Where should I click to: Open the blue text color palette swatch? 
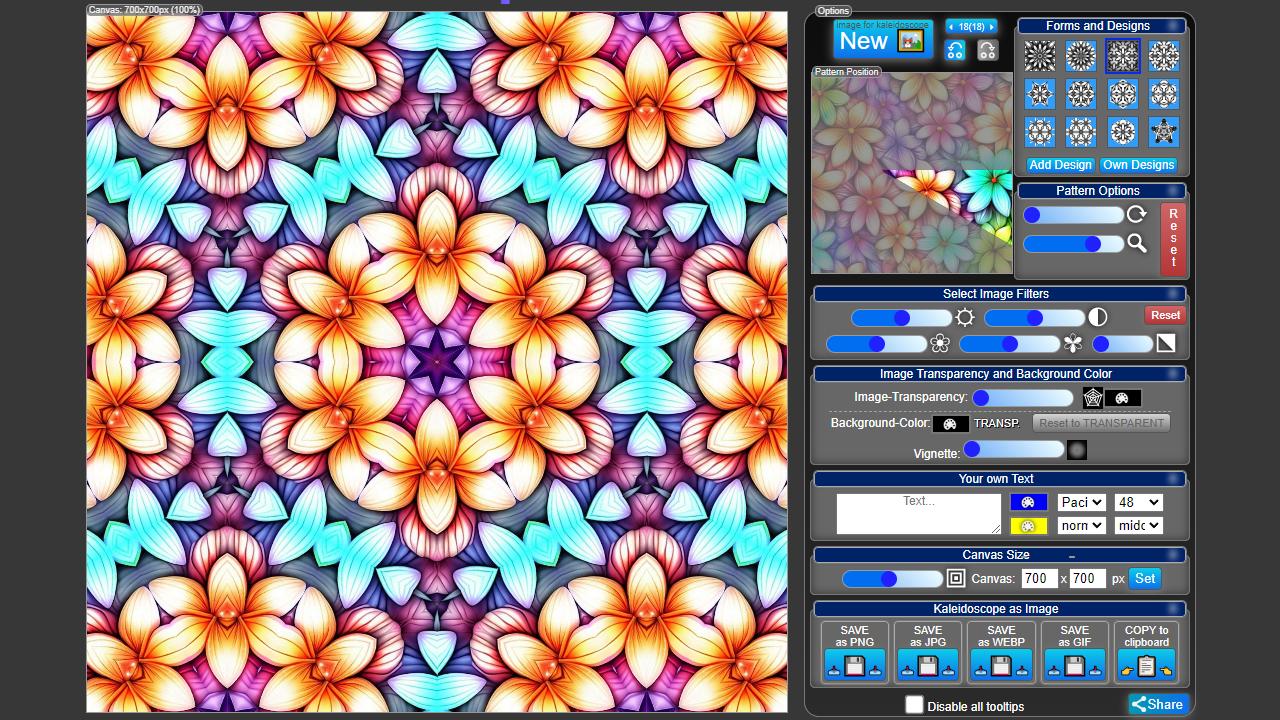pos(1028,502)
